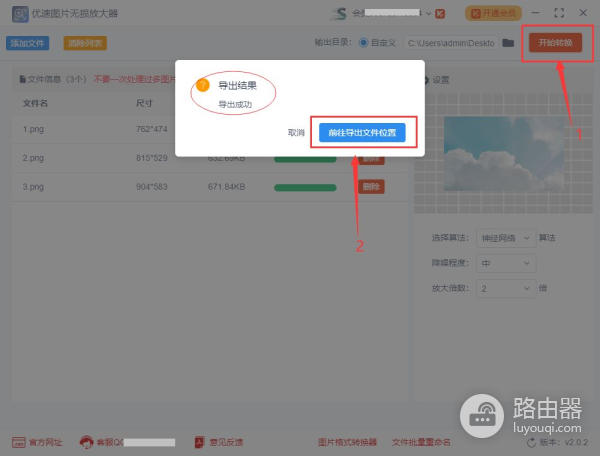Click the red badge icon next to account
This screenshot has height=456, width=600.
[x=440, y=14]
